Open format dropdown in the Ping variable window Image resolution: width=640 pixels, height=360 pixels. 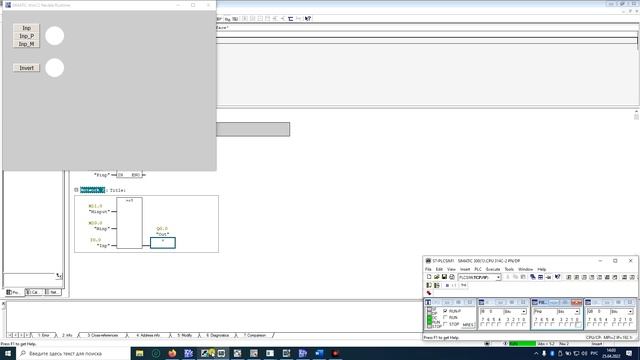click(577, 312)
